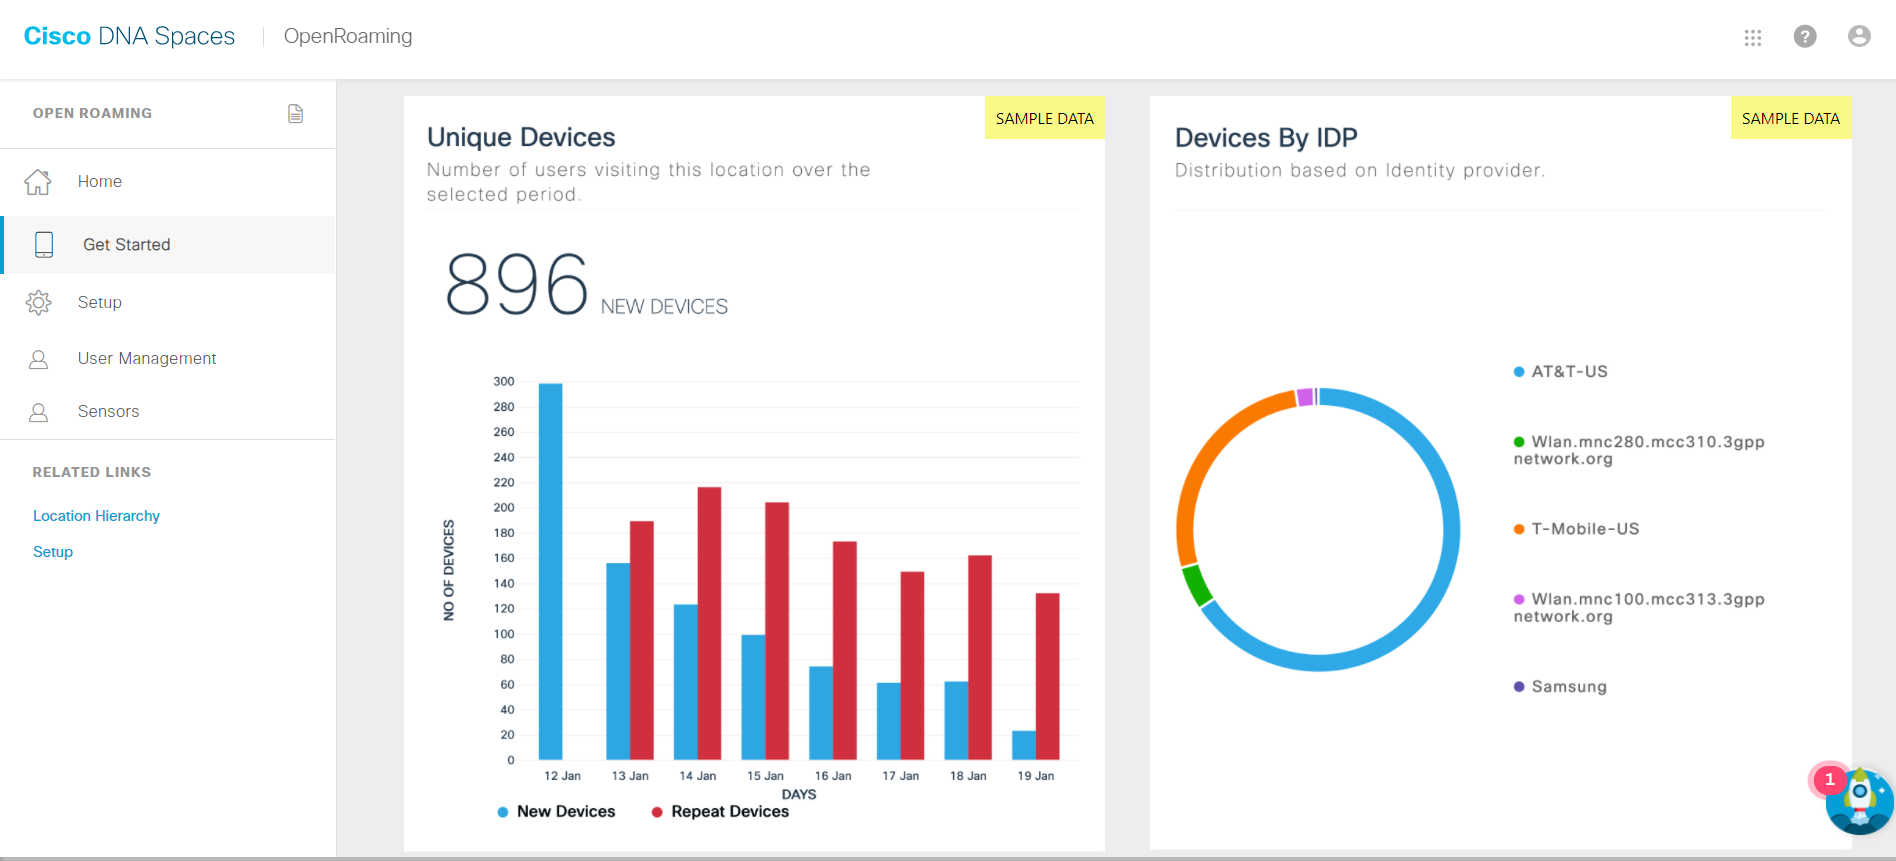The width and height of the screenshot is (1896, 861).
Task: Click the 13 Jan blue New Devices bar
Action: (x=618, y=662)
